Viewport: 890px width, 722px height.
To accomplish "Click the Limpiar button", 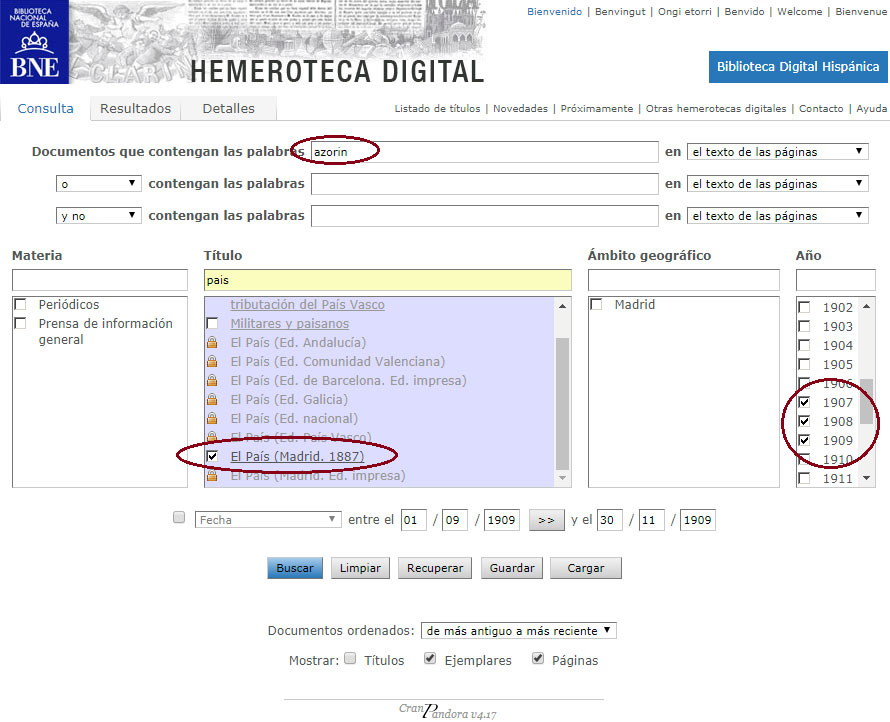I will [360, 568].
